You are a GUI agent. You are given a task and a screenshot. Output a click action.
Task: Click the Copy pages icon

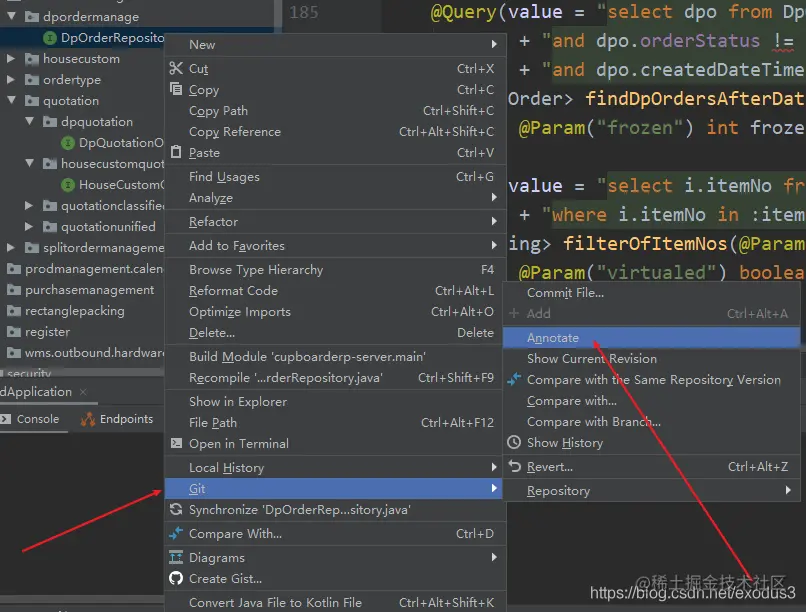pos(176,89)
